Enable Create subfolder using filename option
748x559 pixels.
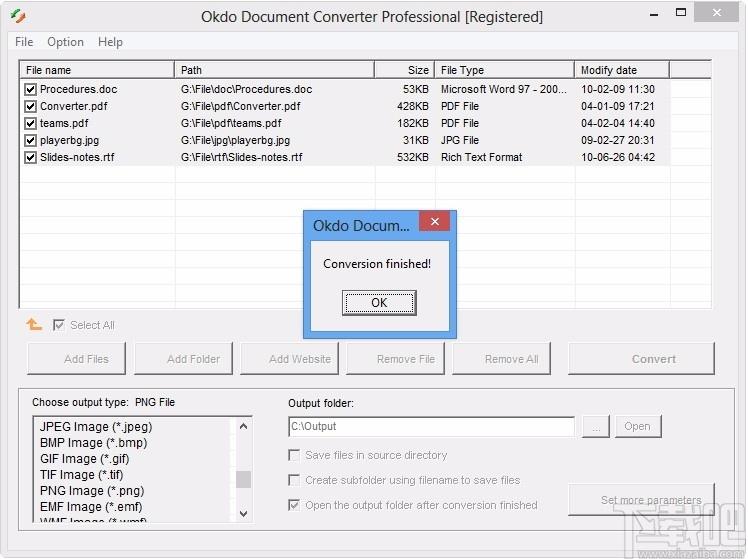[x=294, y=480]
